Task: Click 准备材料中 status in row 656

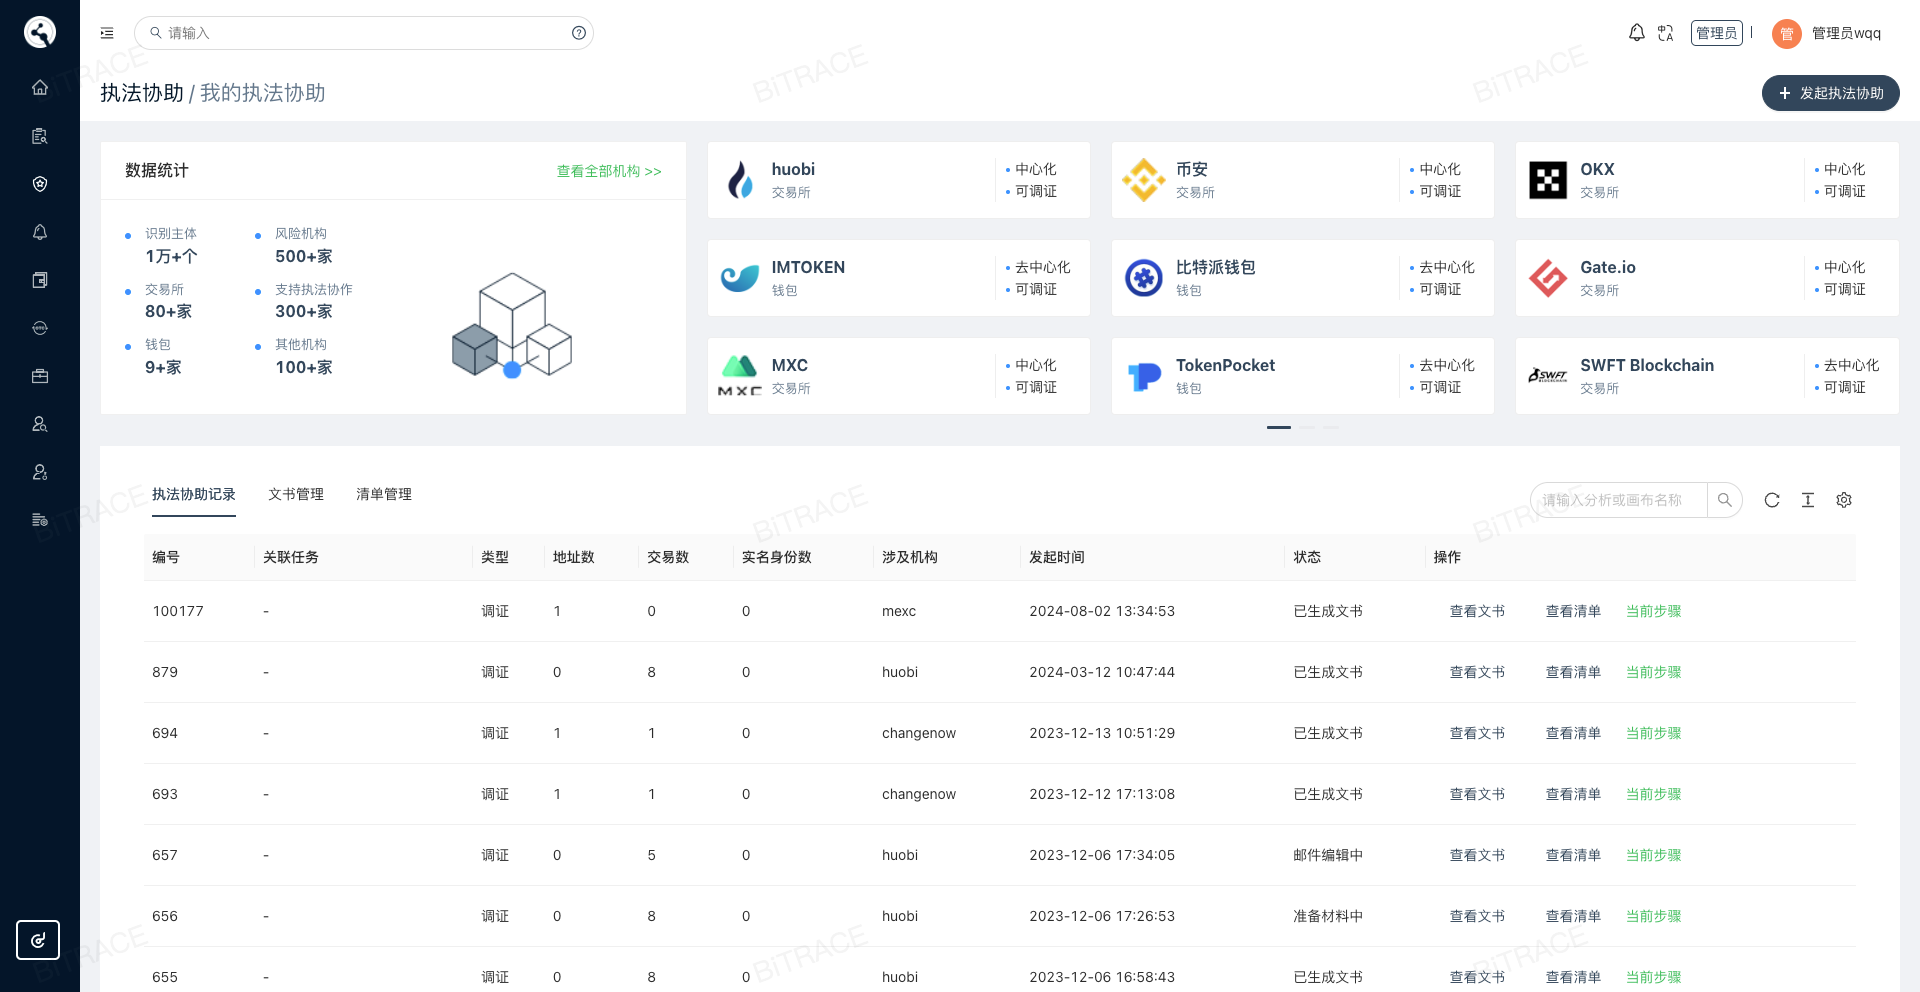Action: (x=1328, y=916)
